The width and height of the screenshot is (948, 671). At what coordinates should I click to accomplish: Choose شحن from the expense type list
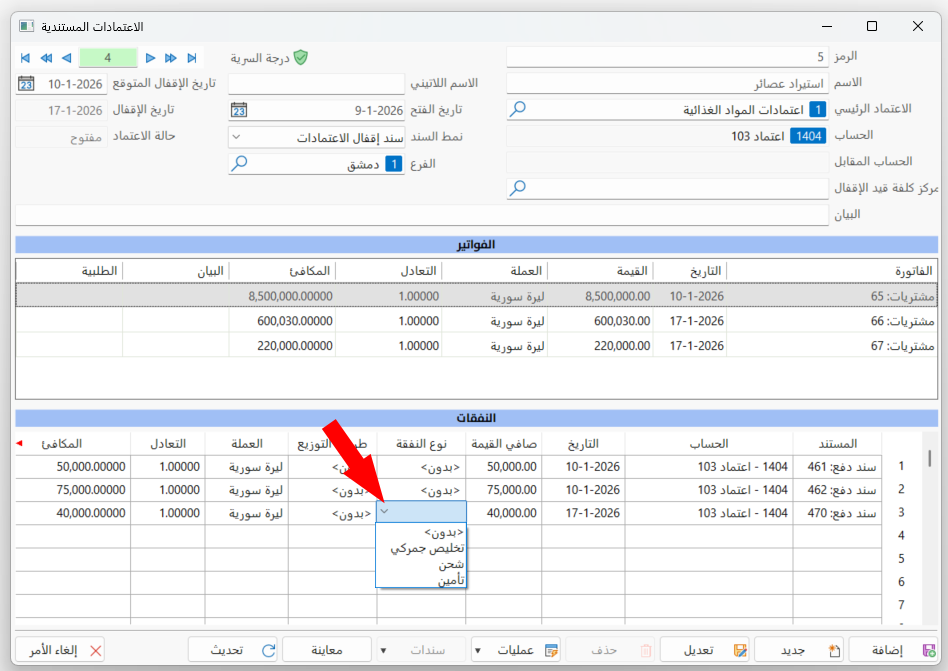coord(421,564)
